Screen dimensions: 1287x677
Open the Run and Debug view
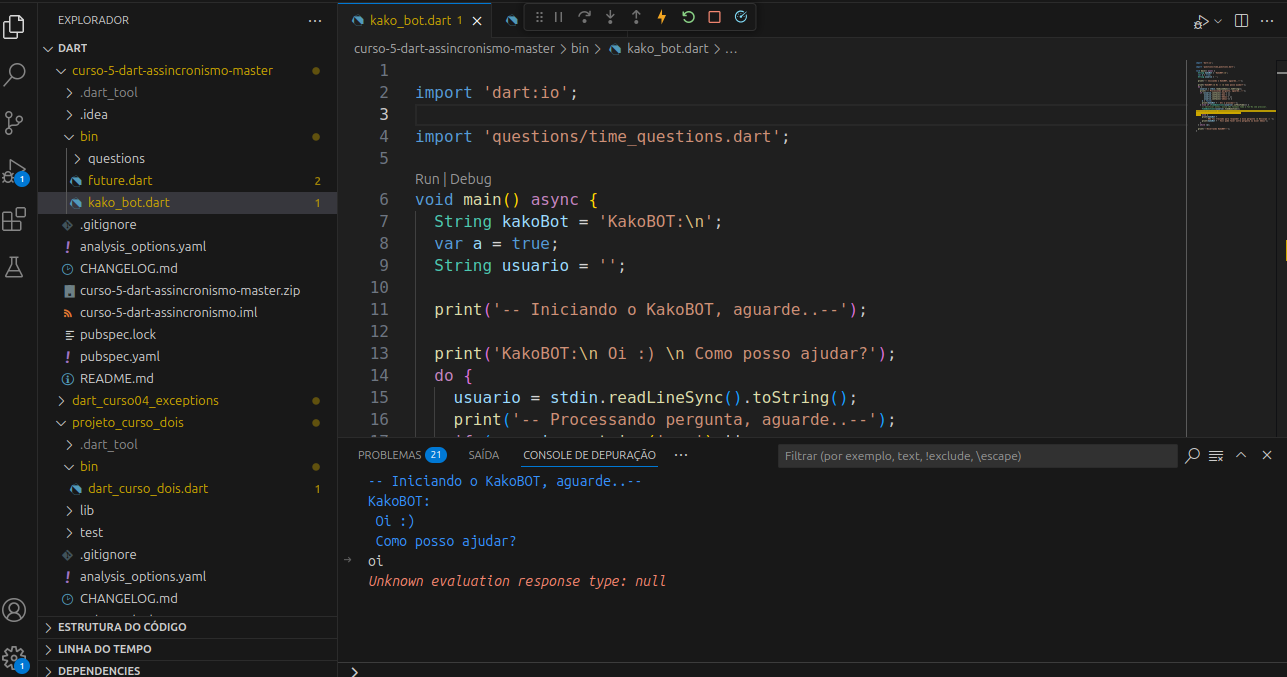(14, 172)
